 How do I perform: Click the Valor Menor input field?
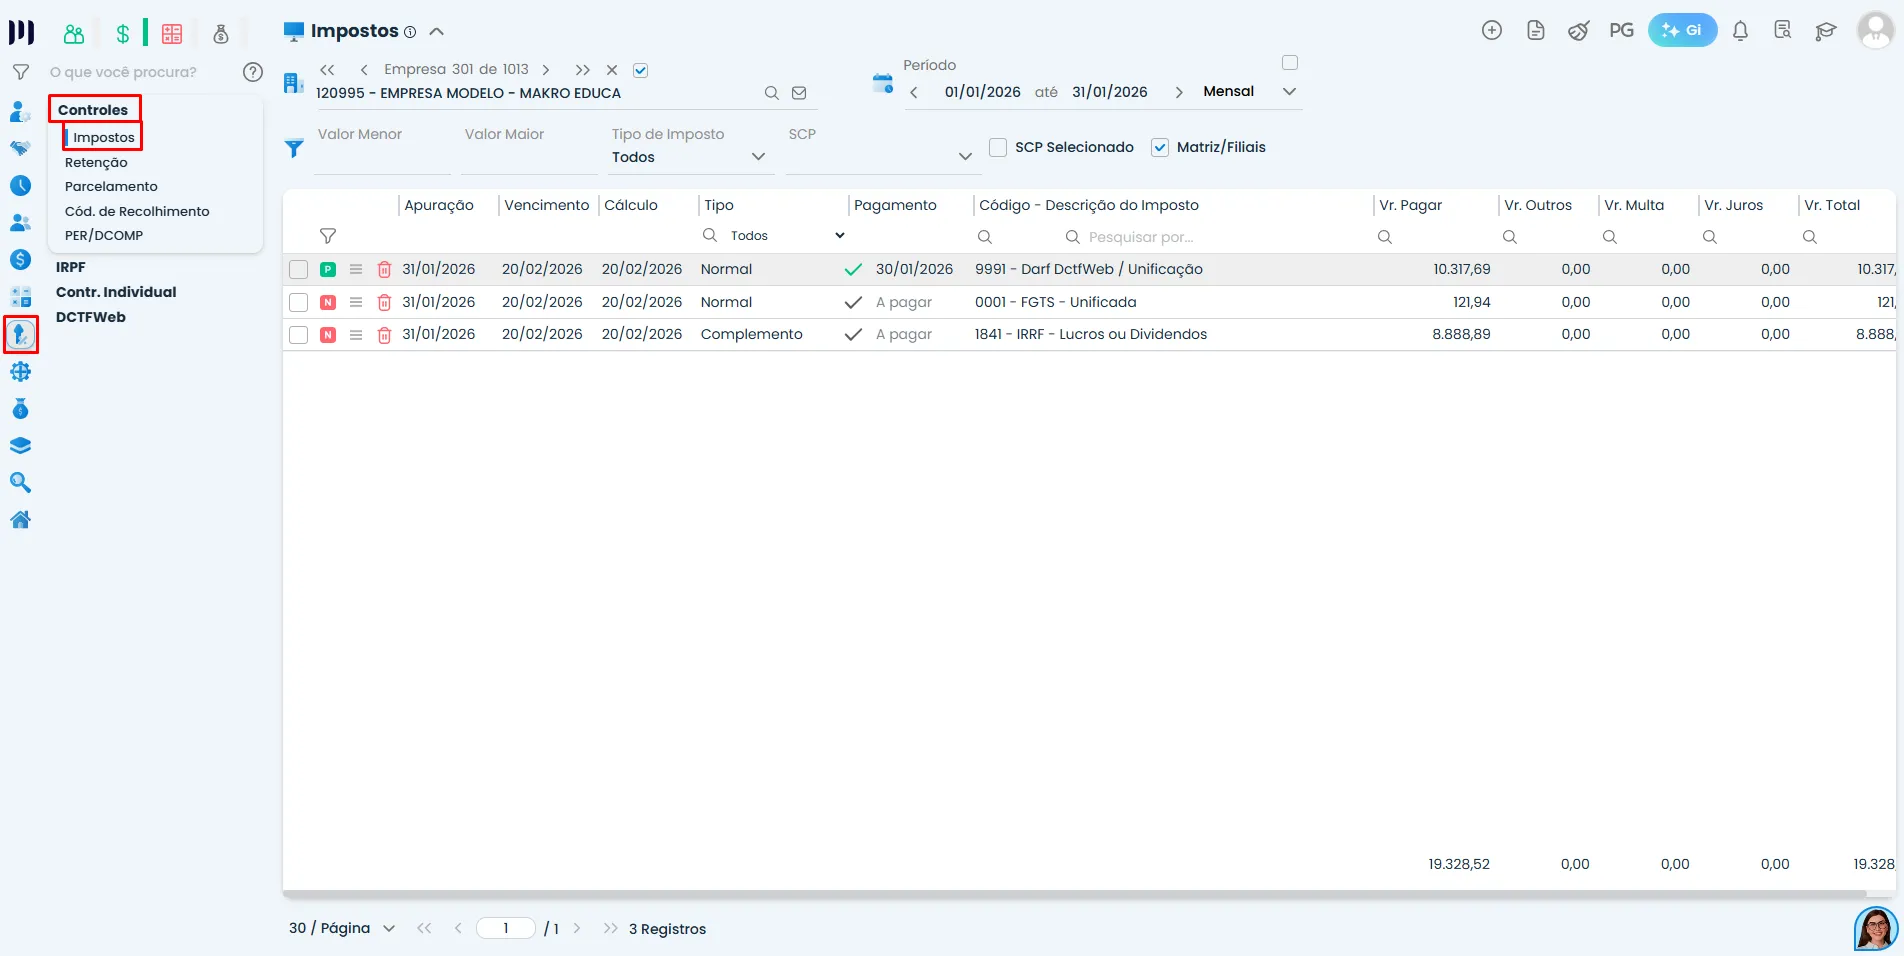382,158
